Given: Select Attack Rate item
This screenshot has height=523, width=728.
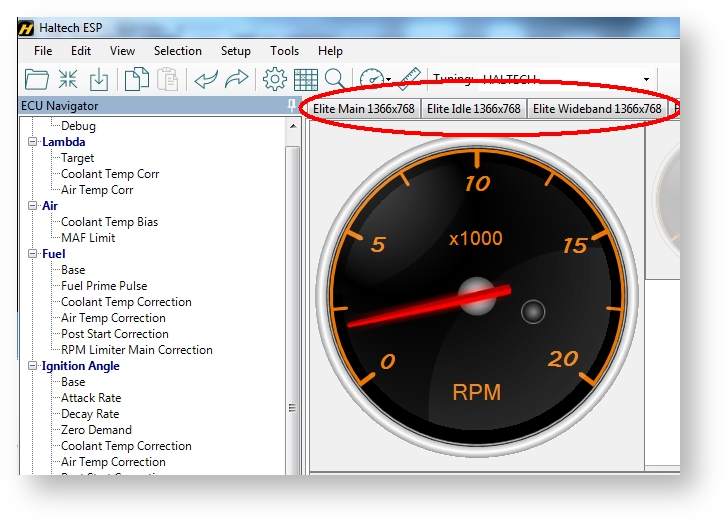Looking at the screenshot, I should (x=91, y=398).
